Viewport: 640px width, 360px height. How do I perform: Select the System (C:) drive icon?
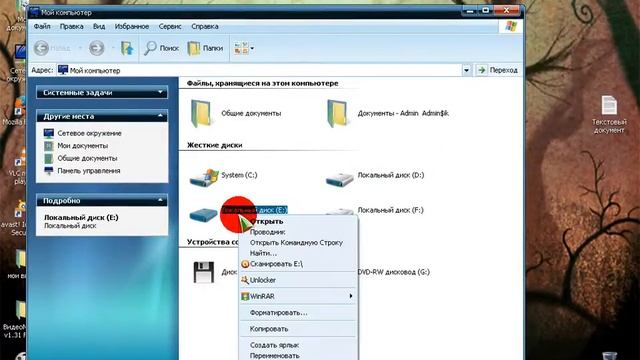tap(204, 177)
